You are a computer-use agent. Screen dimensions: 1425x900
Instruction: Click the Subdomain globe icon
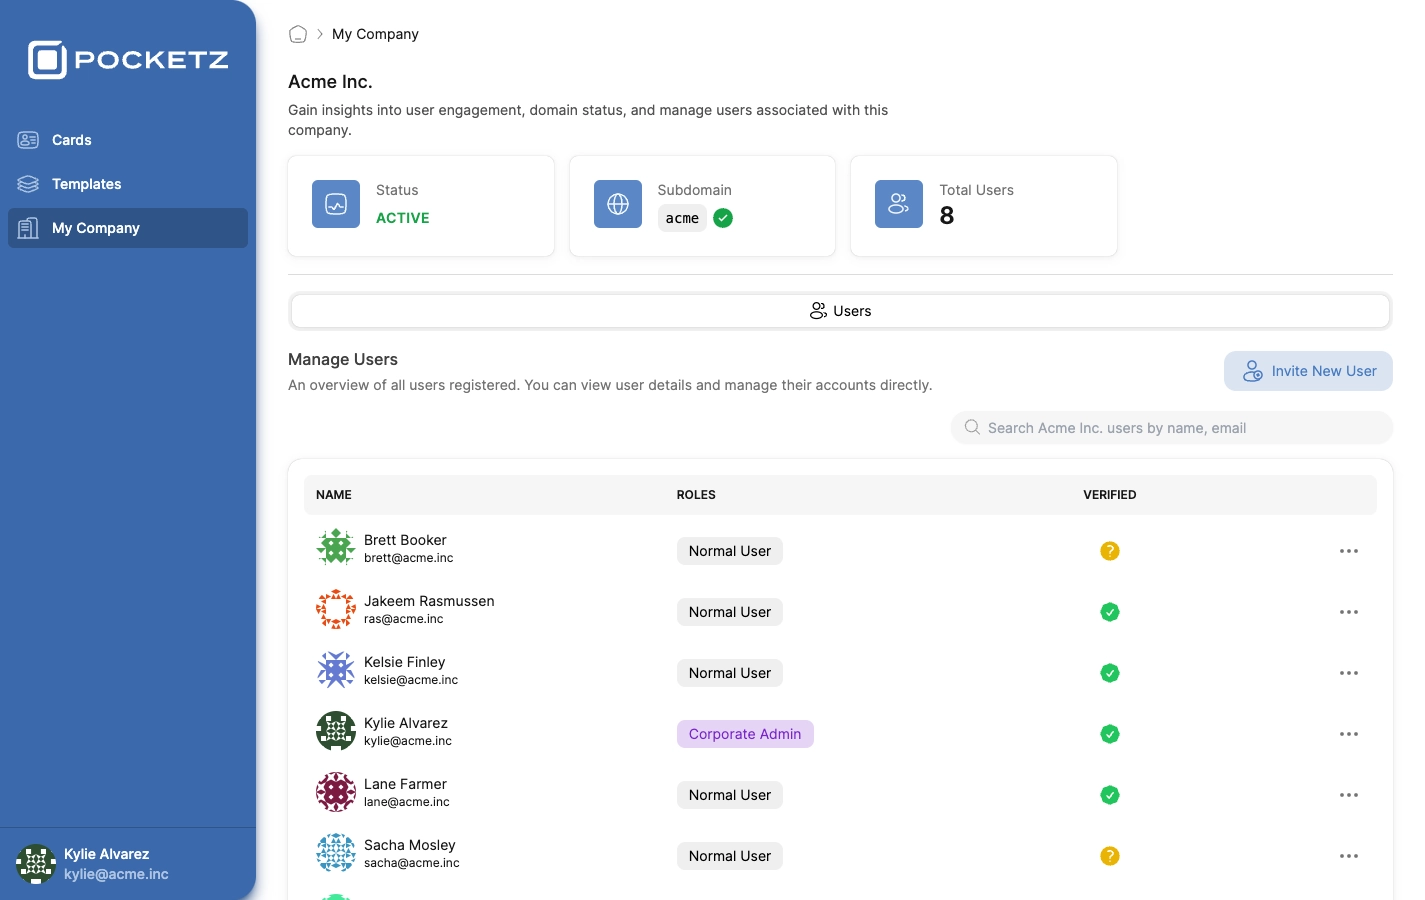pyautogui.click(x=618, y=204)
